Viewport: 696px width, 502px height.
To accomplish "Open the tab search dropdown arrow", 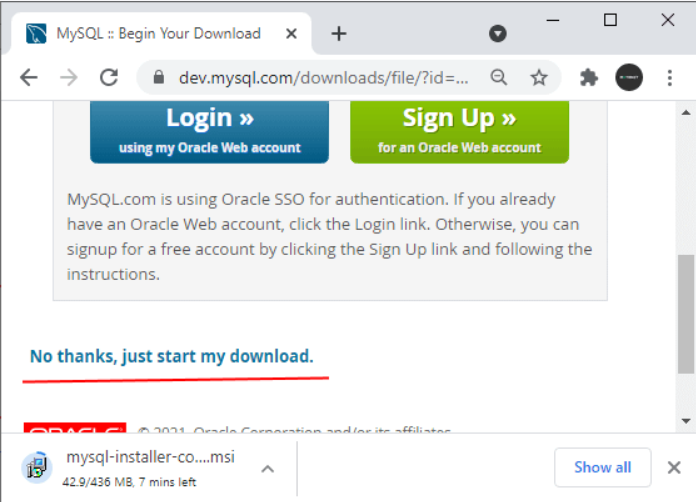I will coord(498,33).
